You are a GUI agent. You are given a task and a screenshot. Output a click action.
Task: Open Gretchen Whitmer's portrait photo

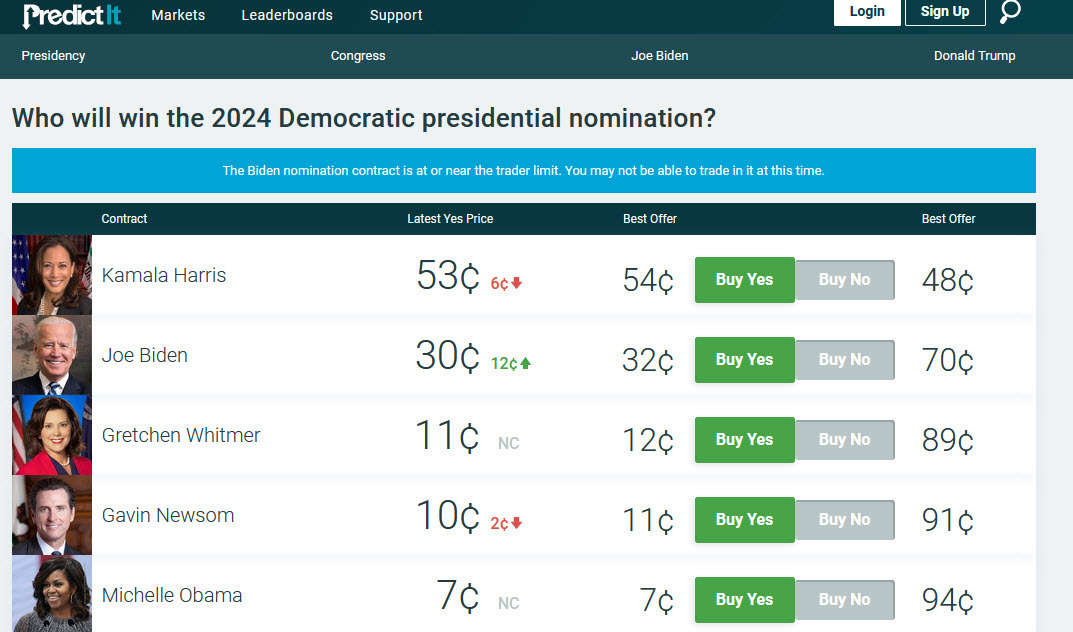pos(52,435)
